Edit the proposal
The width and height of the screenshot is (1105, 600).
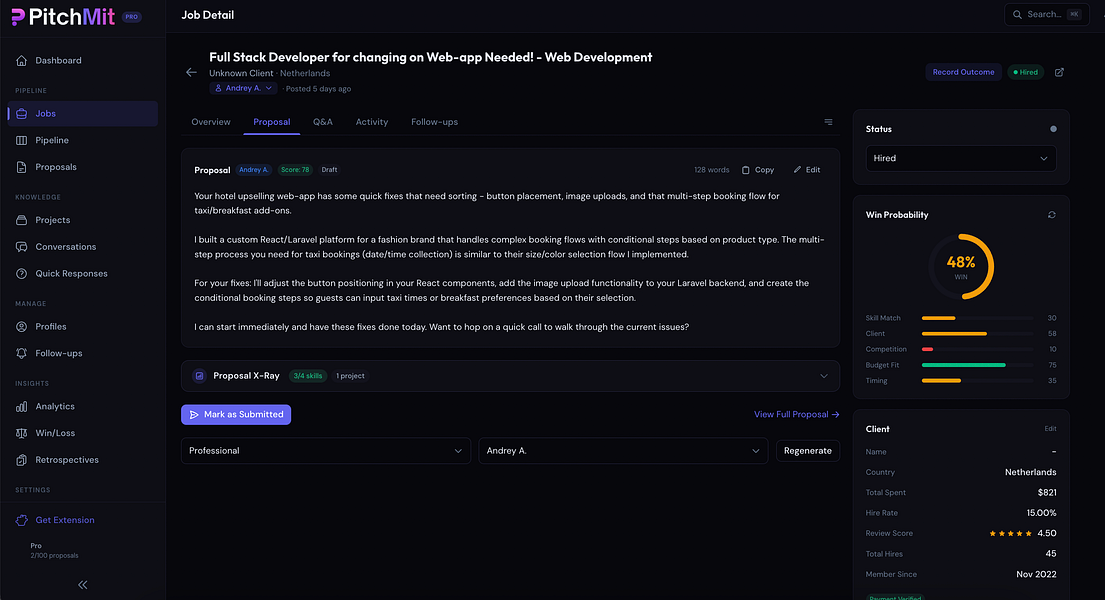(807, 170)
